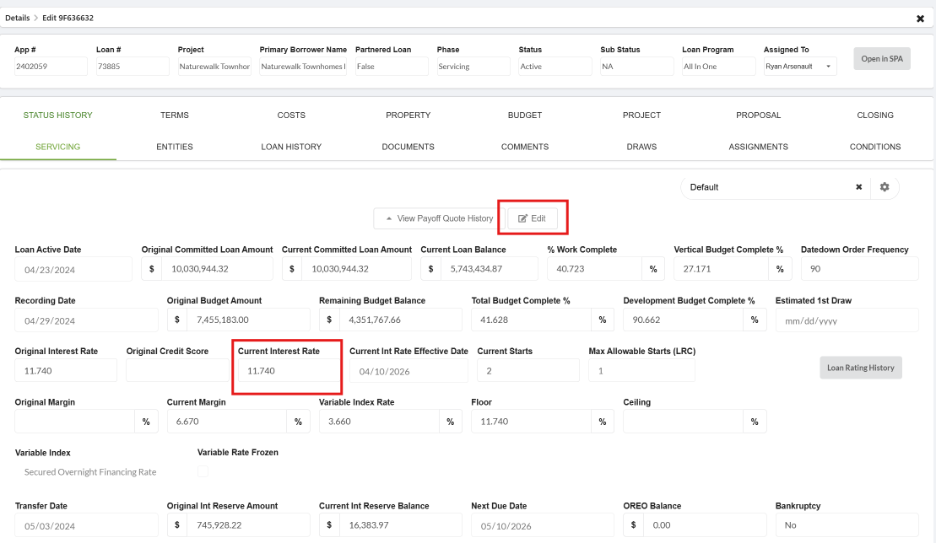Click the Bankruptcy field showing No
This screenshot has height=543, width=936.
846,525
